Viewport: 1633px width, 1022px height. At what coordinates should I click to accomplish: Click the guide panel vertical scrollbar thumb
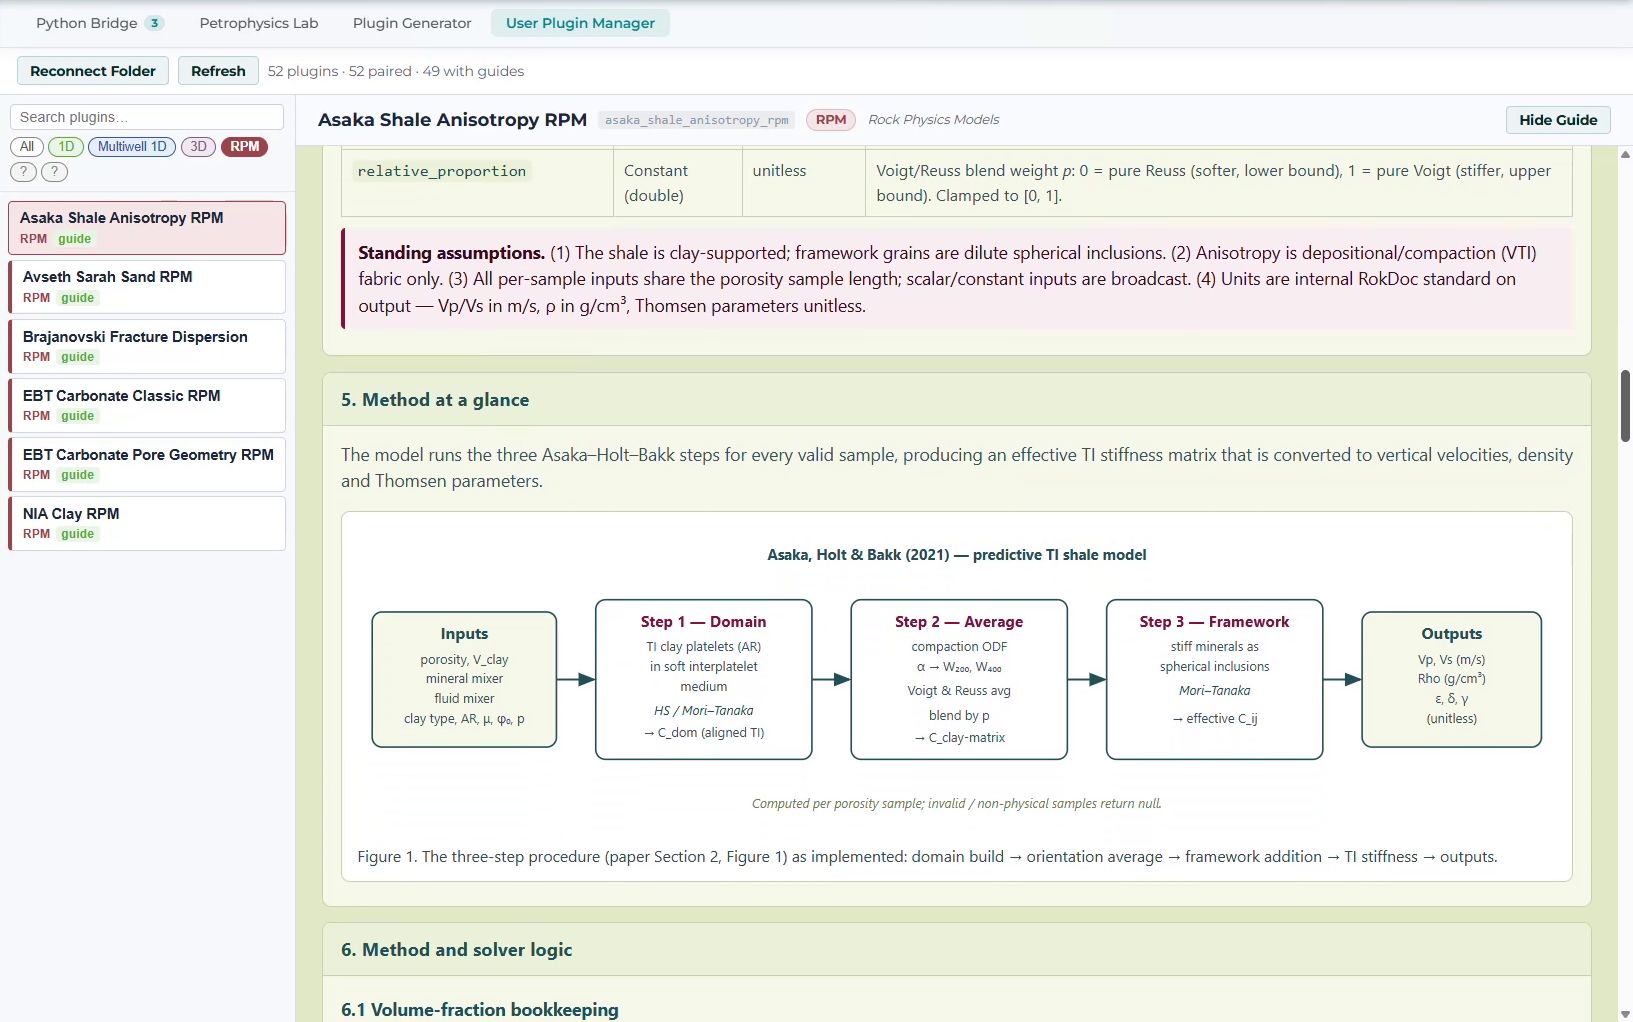pyautogui.click(x=1625, y=406)
